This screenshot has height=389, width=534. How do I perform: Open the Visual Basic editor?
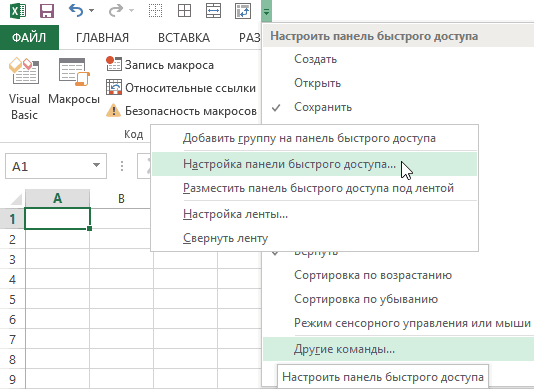click(24, 89)
